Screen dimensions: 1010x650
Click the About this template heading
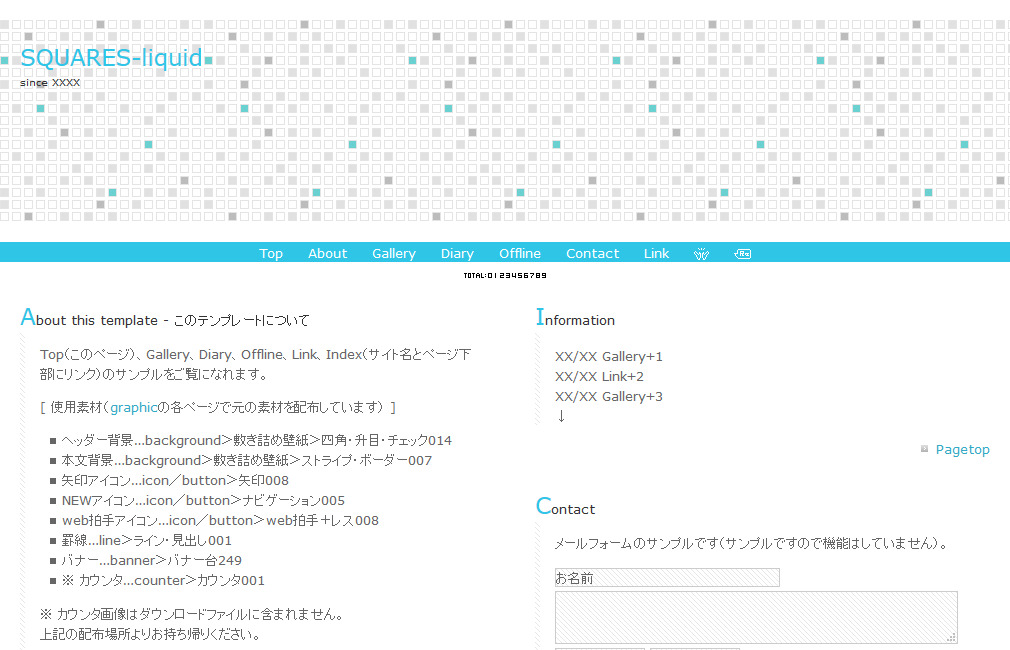point(165,320)
